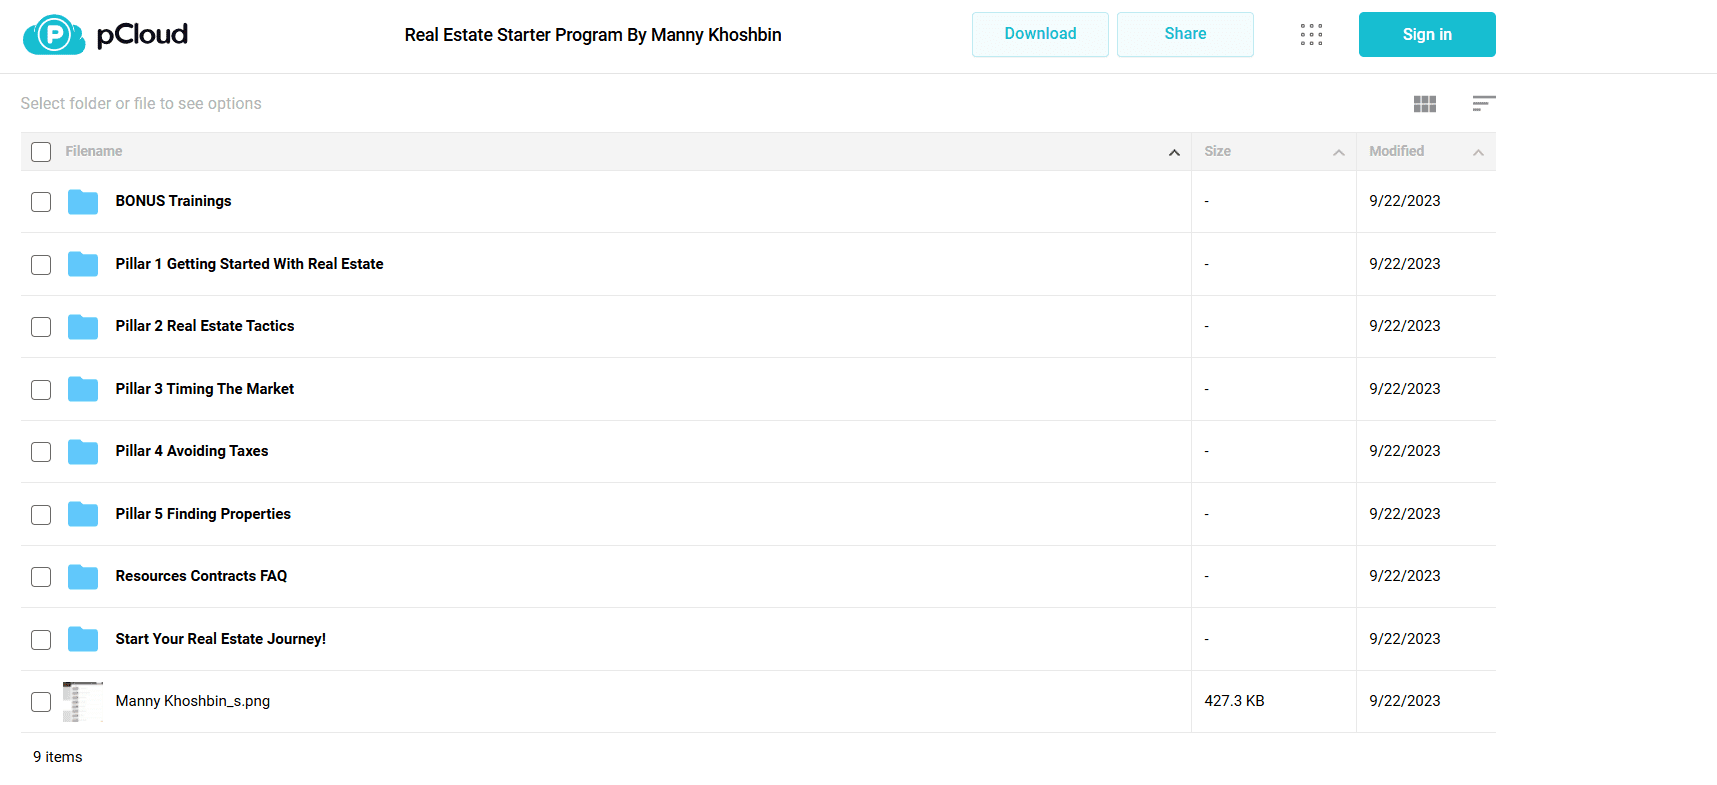Switch to grid view layout
This screenshot has width=1717, height=785.
click(1425, 104)
